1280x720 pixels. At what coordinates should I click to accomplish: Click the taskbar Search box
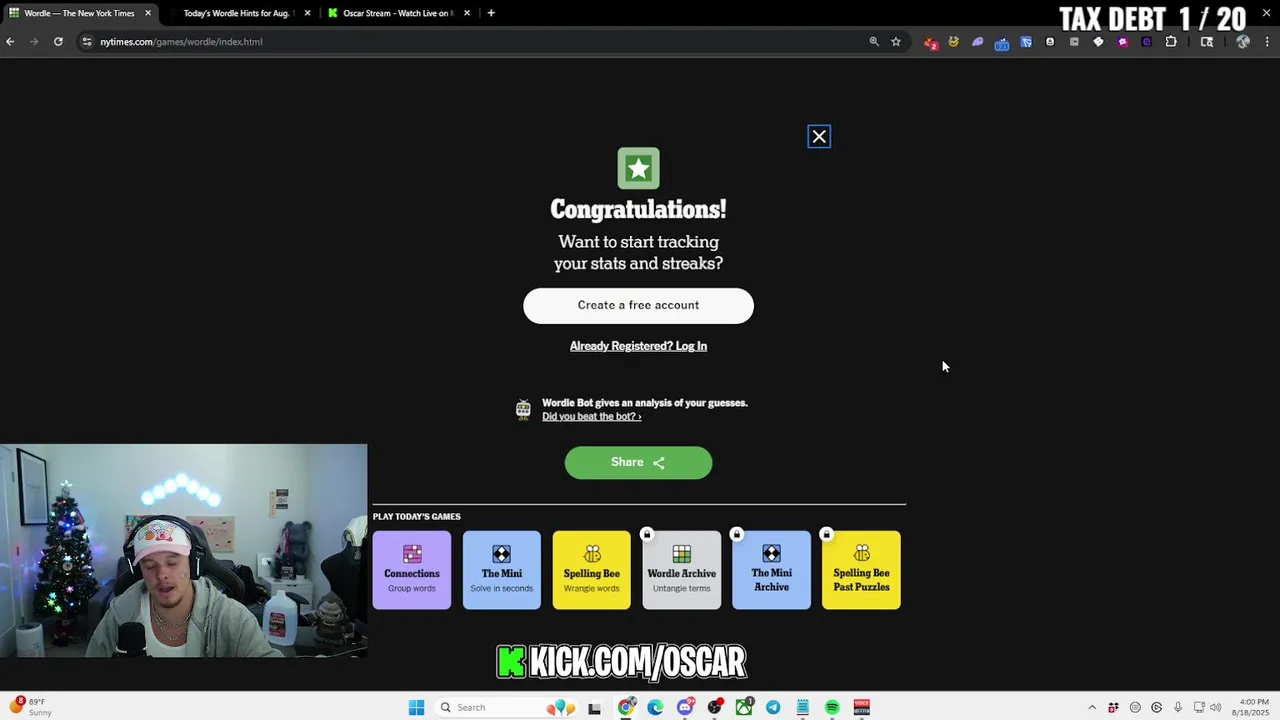pyautogui.click(x=505, y=708)
